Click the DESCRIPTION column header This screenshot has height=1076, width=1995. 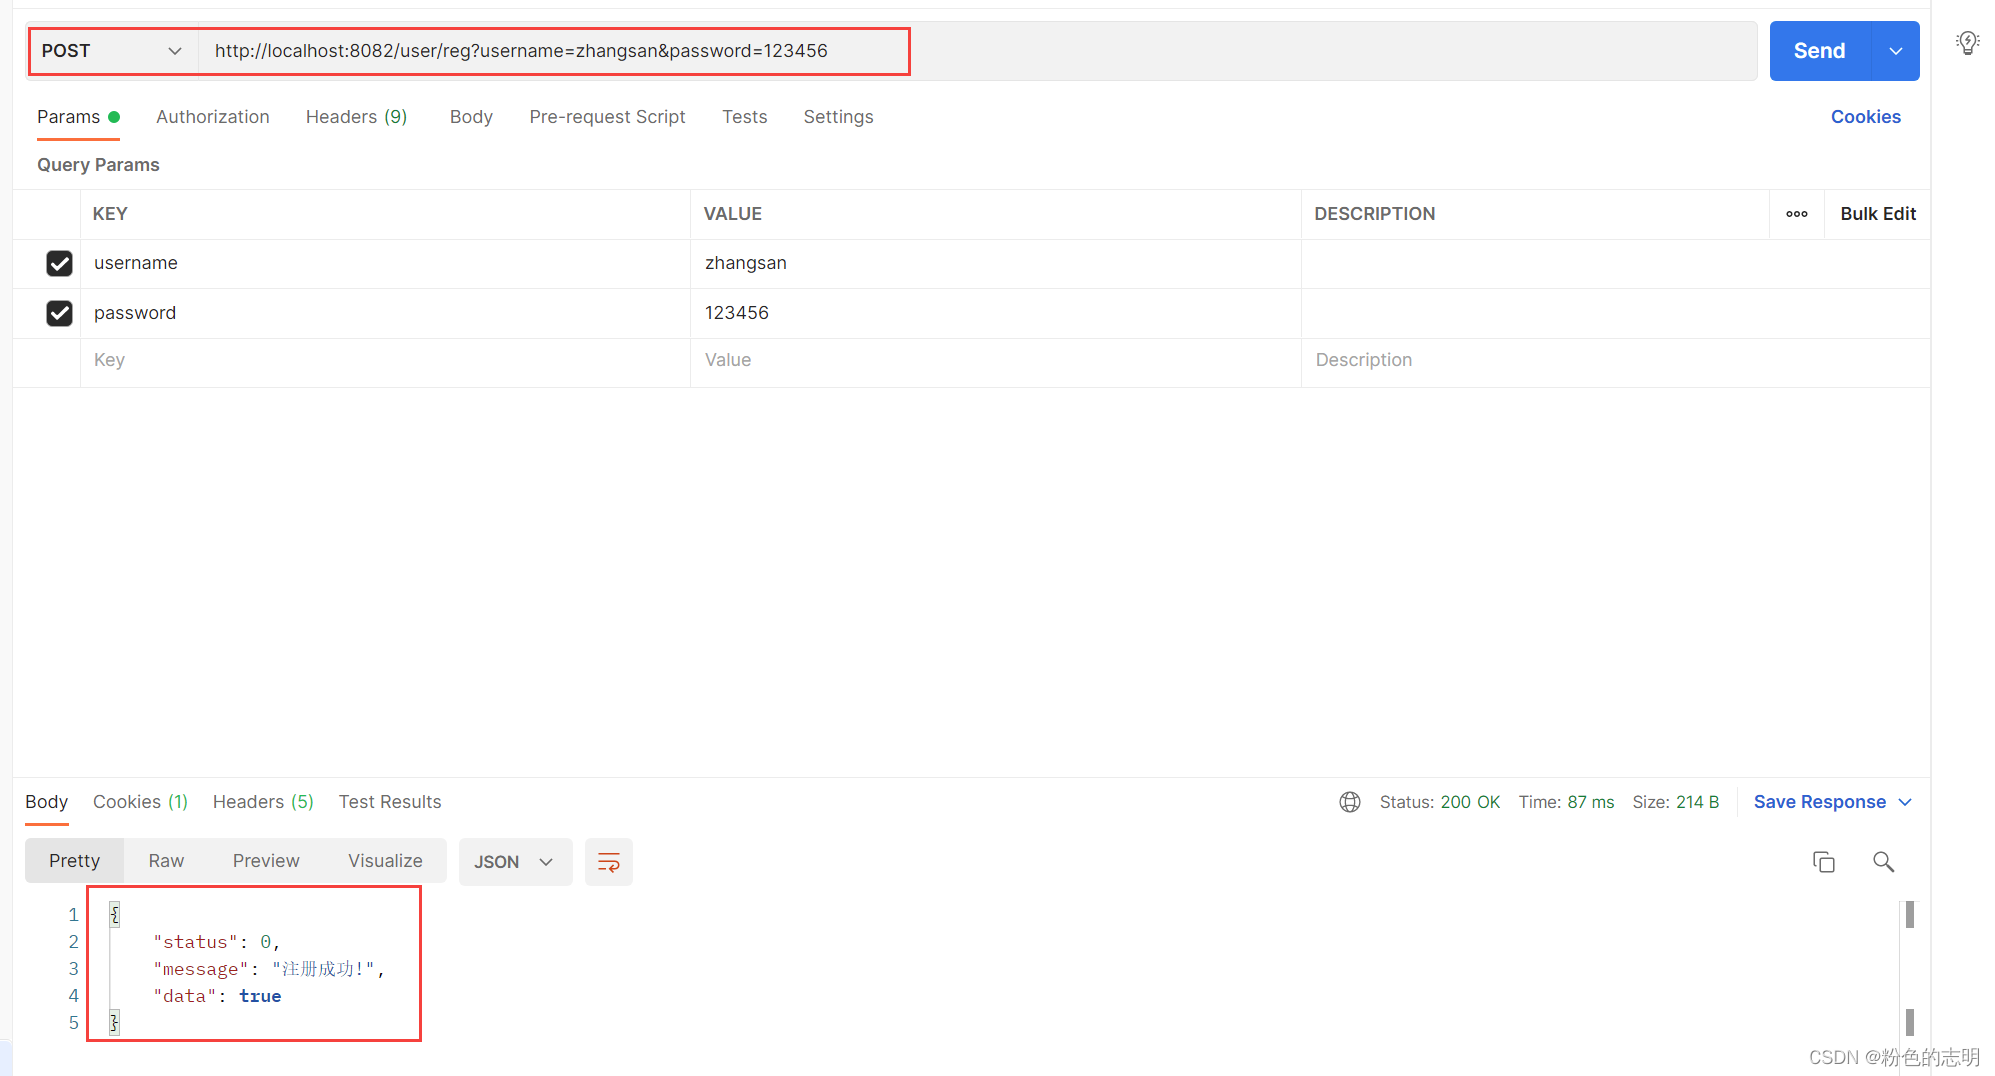(1374, 214)
